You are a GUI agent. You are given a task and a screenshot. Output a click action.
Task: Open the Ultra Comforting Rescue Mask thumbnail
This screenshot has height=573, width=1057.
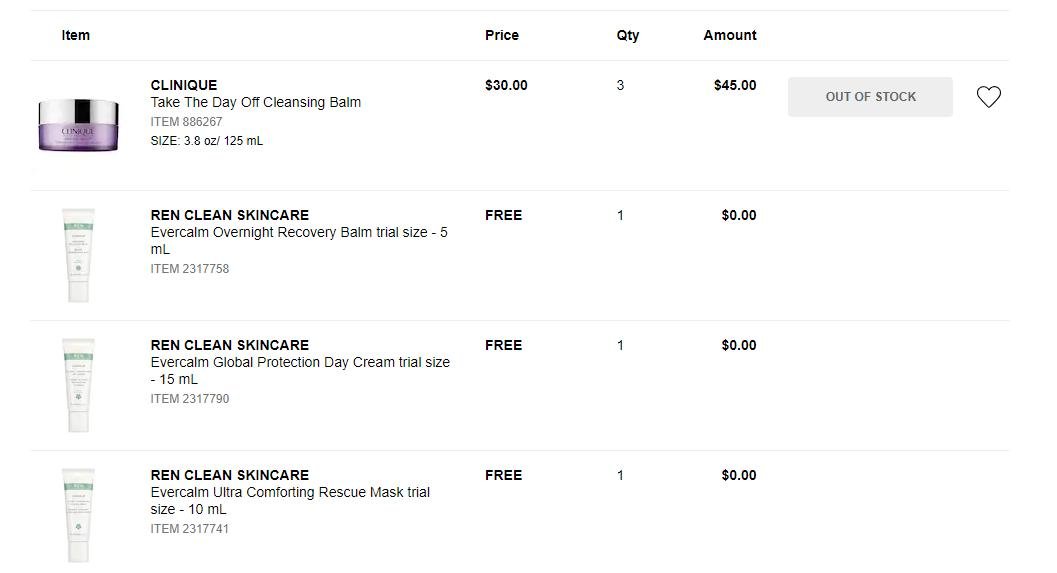(x=78, y=515)
